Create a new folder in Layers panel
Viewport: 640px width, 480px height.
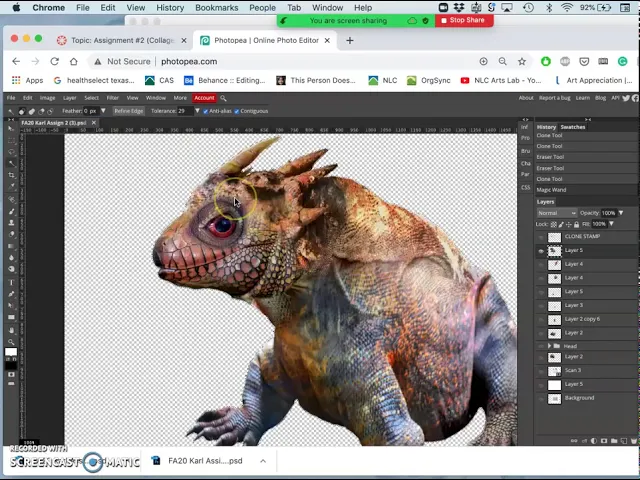pos(613,441)
